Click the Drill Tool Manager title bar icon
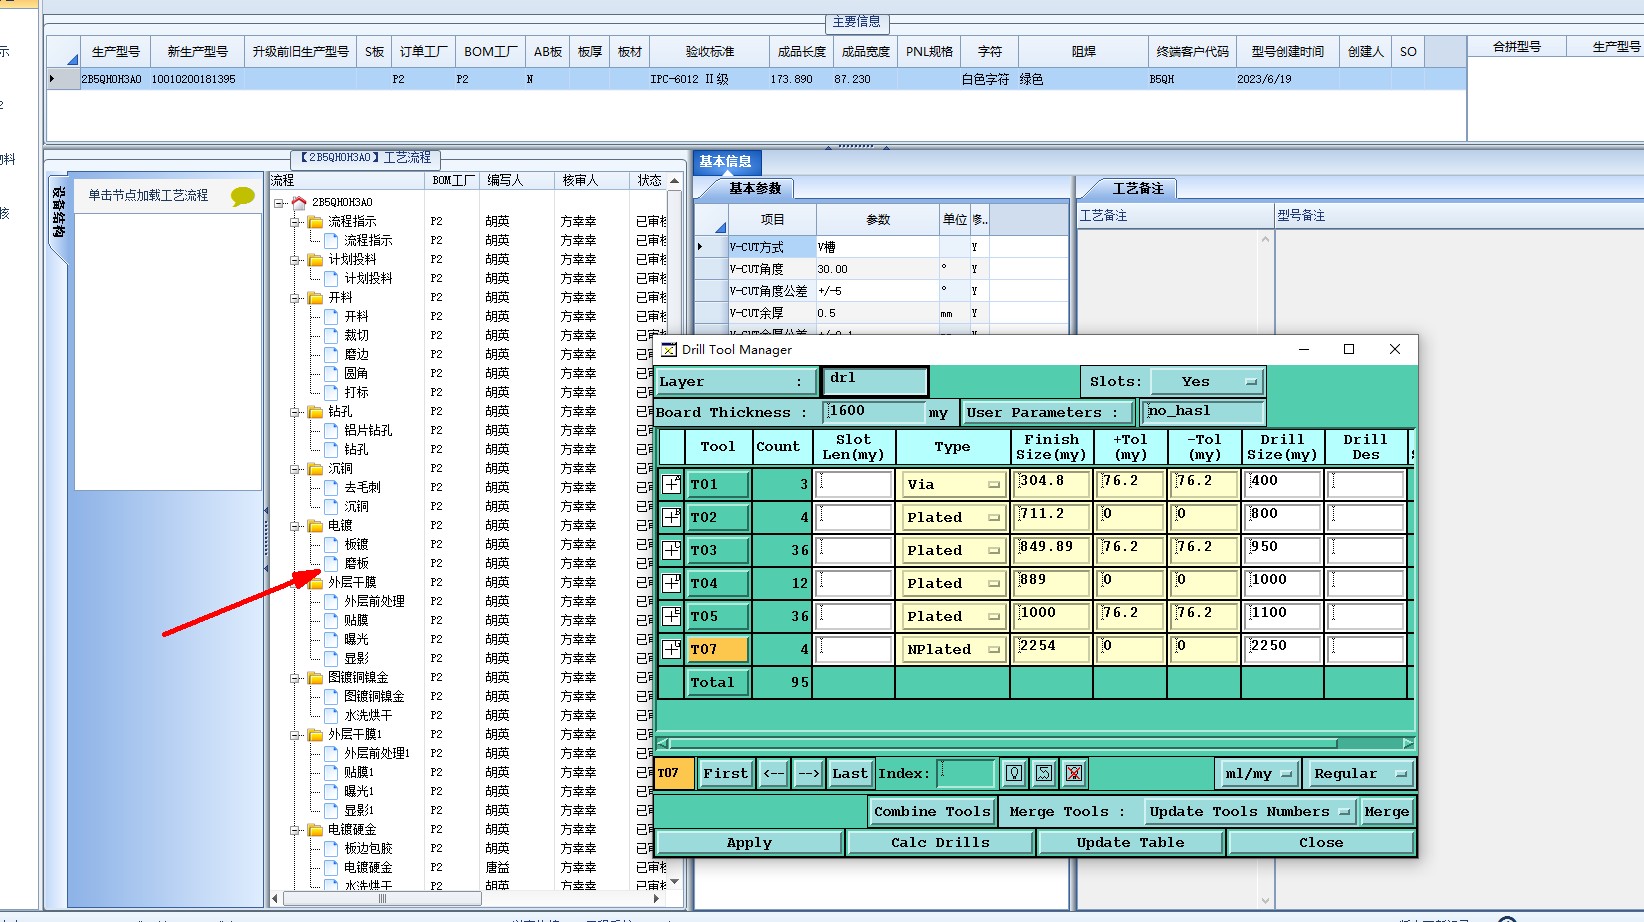Viewport: 1644px width, 922px height. pyautogui.click(x=669, y=350)
